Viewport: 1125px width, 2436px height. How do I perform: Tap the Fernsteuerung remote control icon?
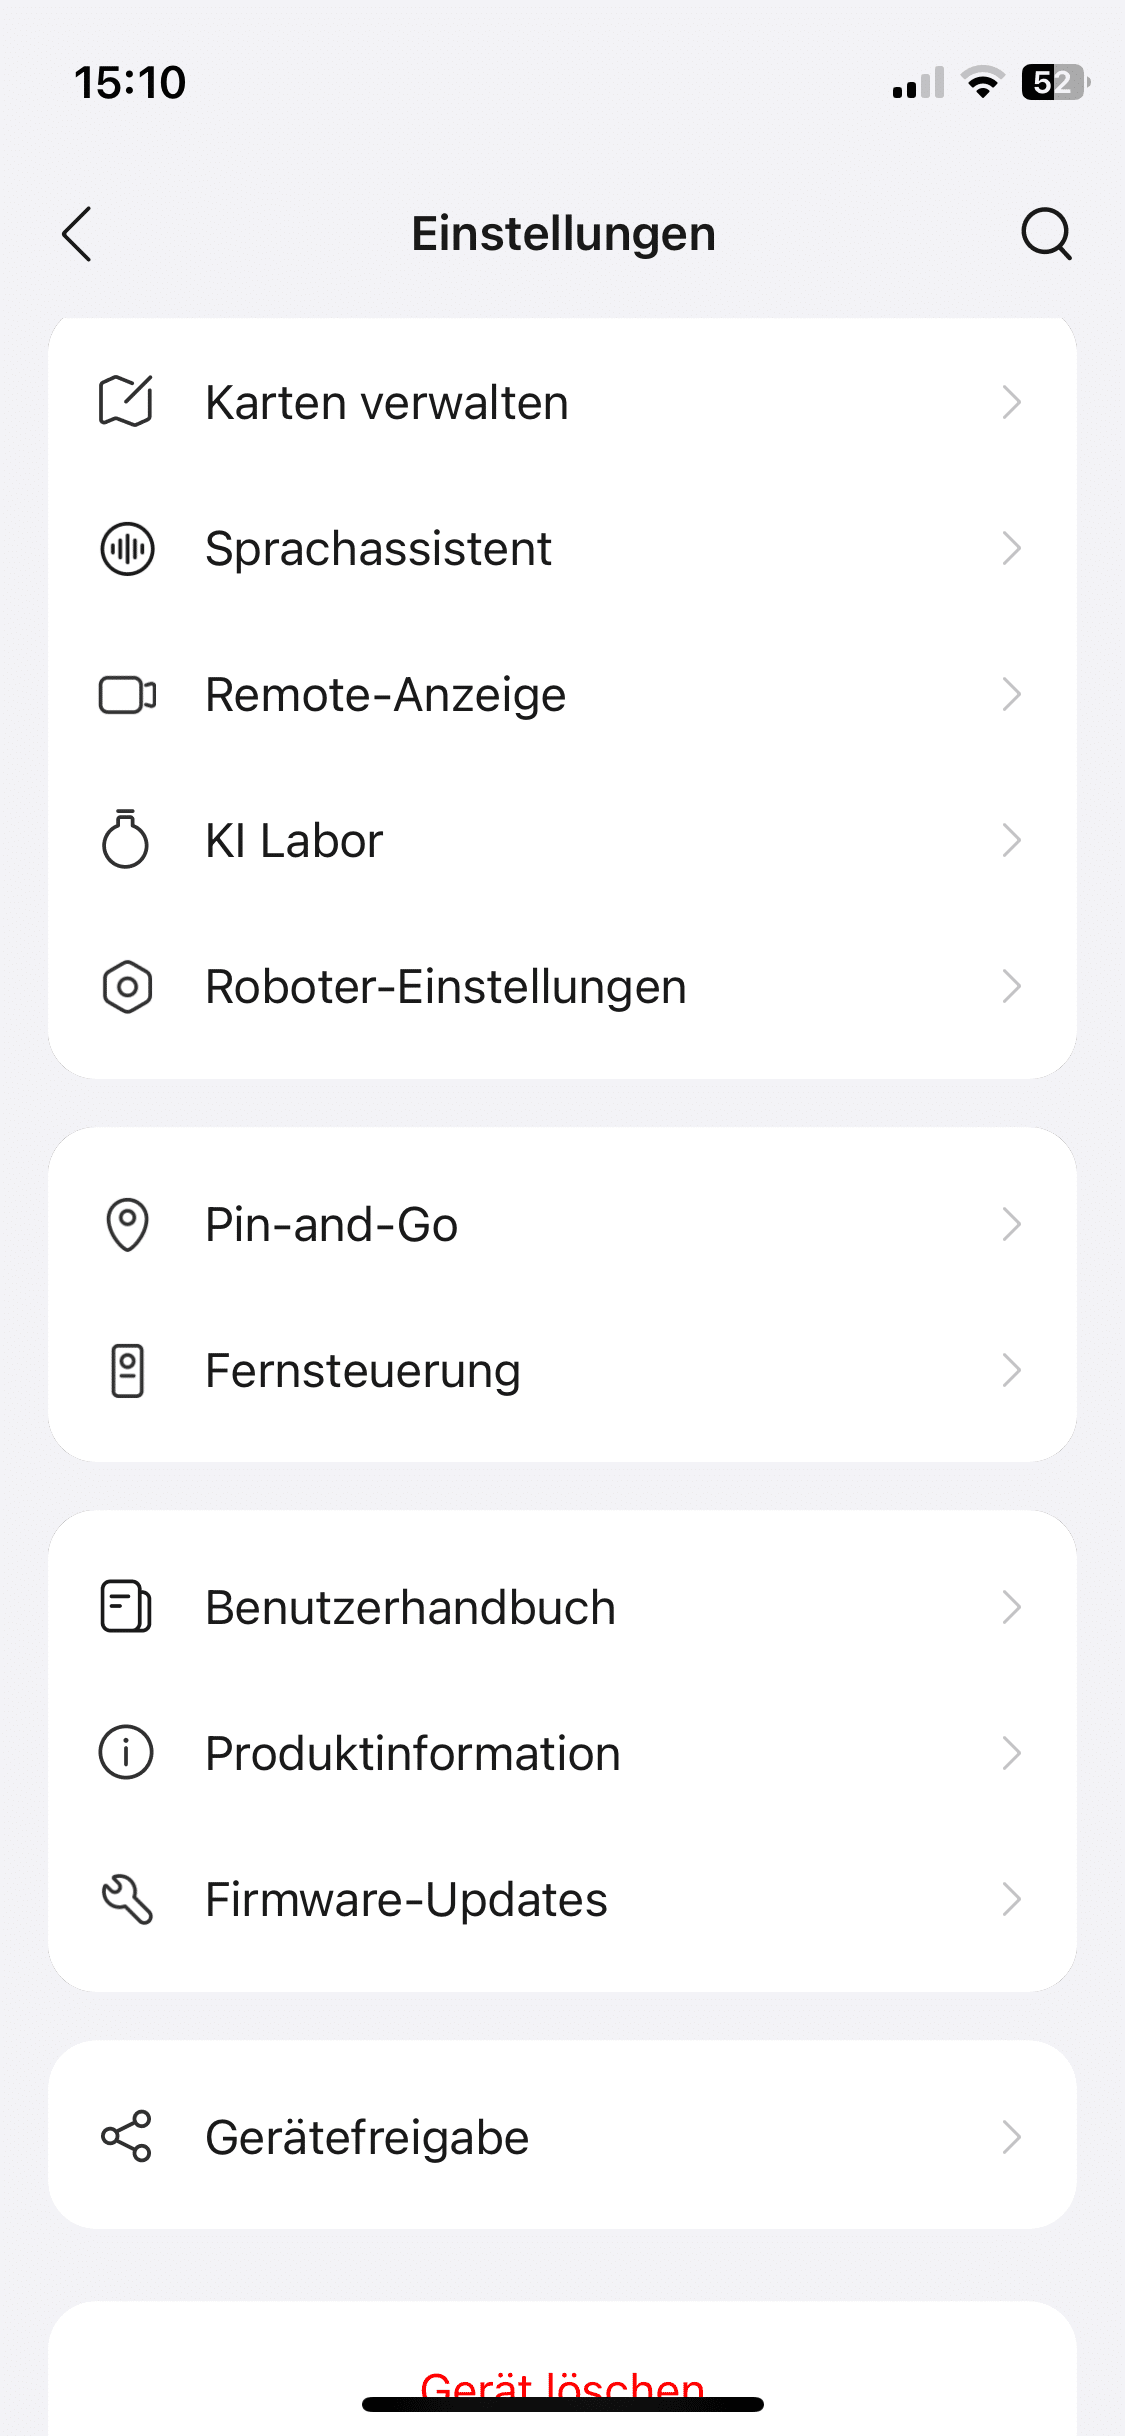127,1371
